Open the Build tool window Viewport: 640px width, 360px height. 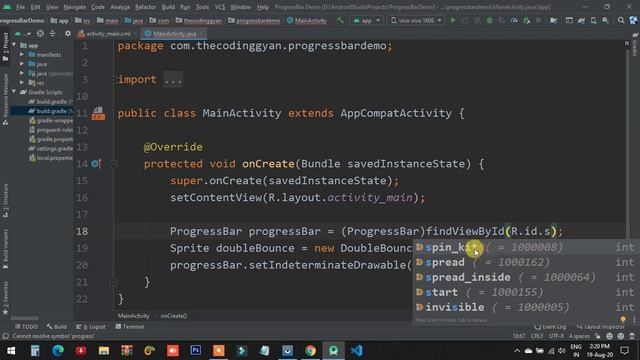tap(57, 327)
